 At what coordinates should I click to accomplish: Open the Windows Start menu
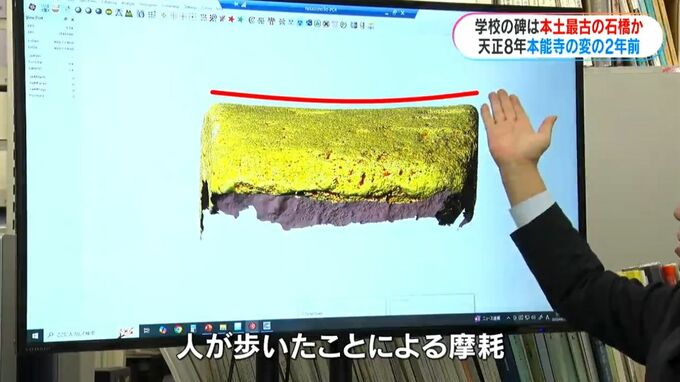pyautogui.click(x=35, y=336)
